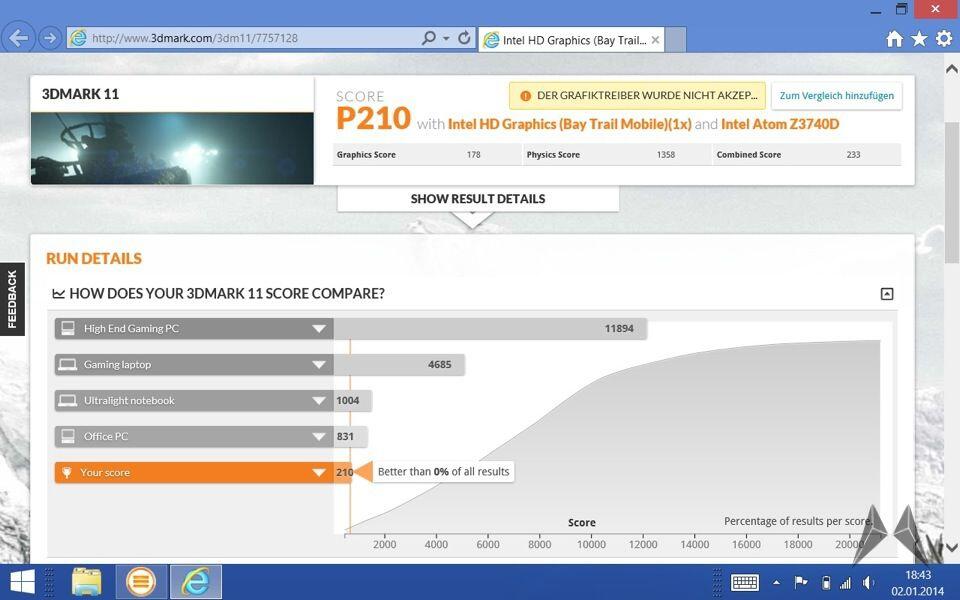This screenshot has width=960, height=600.
Task: Refresh the page with the reload icon
Action: pos(464,38)
